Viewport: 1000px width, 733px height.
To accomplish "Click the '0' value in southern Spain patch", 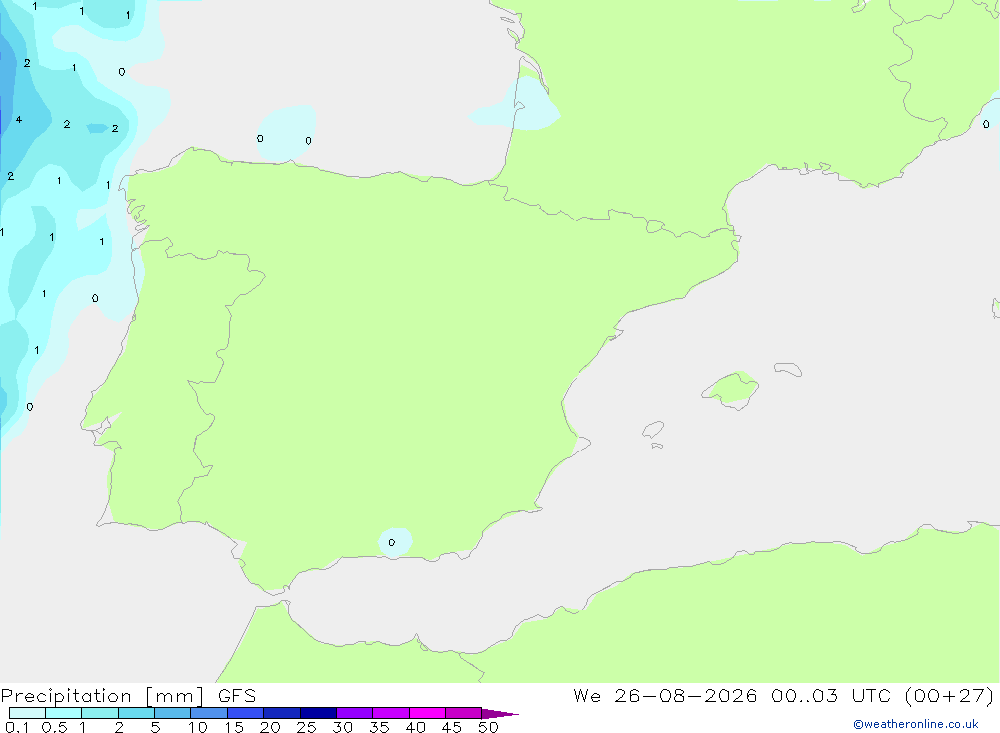I will [392, 542].
